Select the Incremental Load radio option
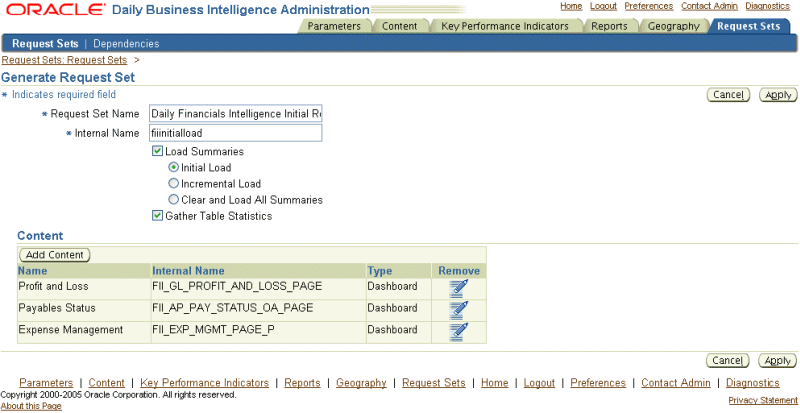 point(173,183)
